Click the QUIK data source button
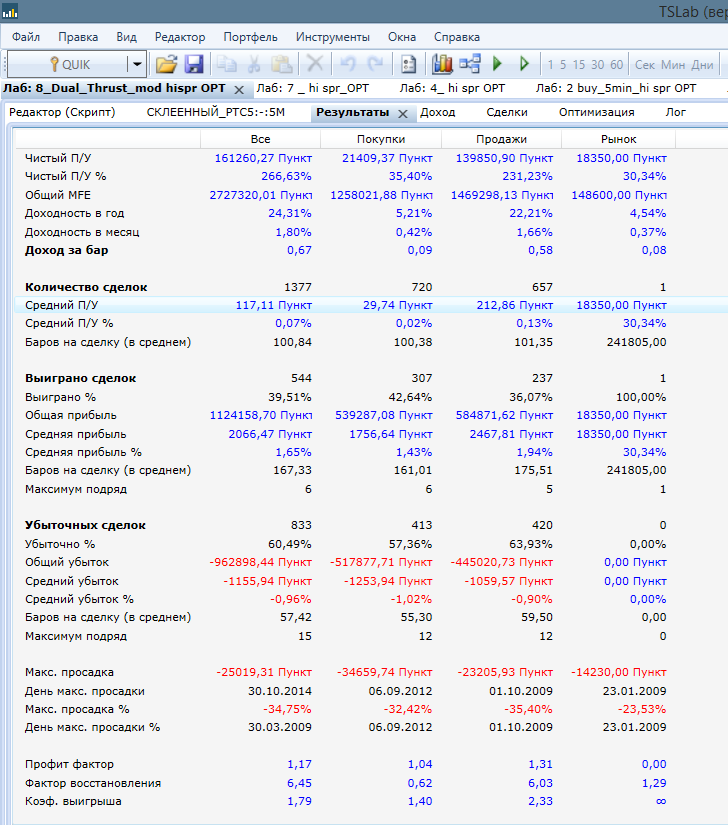The image size is (728, 825). [68, 64]
